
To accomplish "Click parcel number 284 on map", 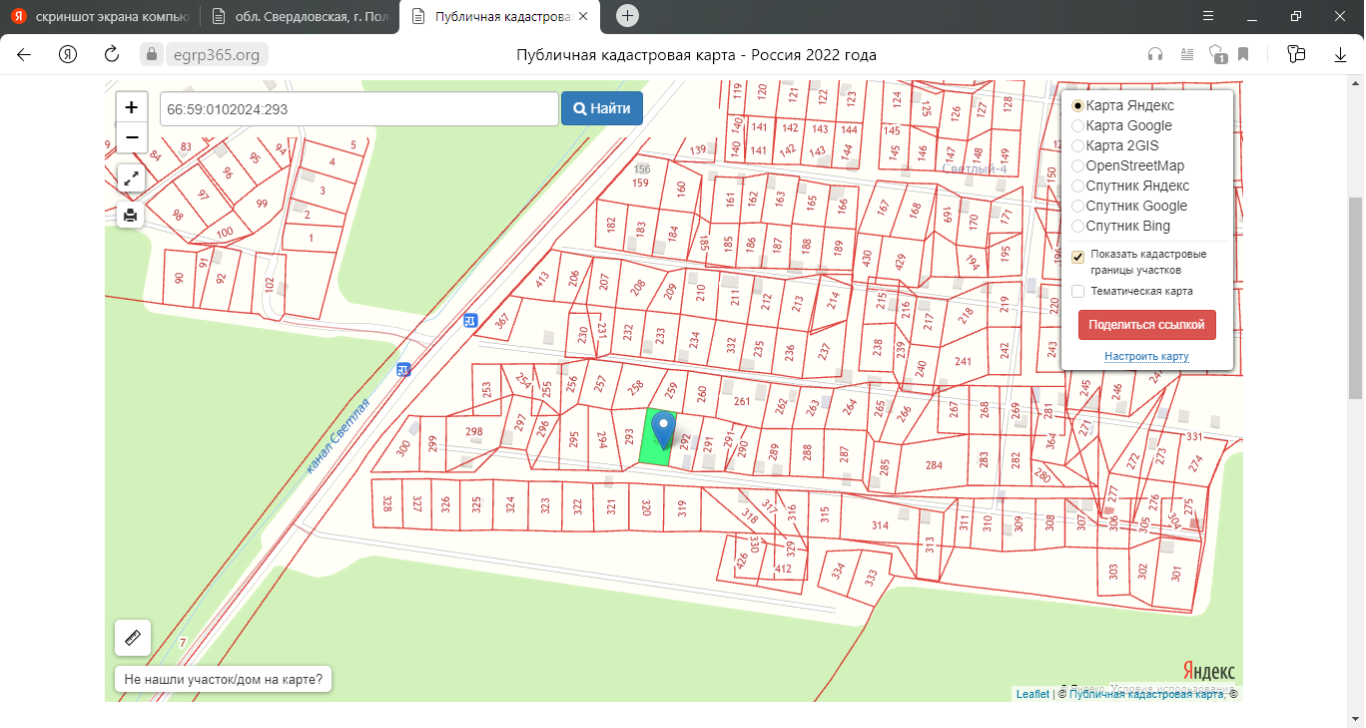I will click(x=933, y=465).
